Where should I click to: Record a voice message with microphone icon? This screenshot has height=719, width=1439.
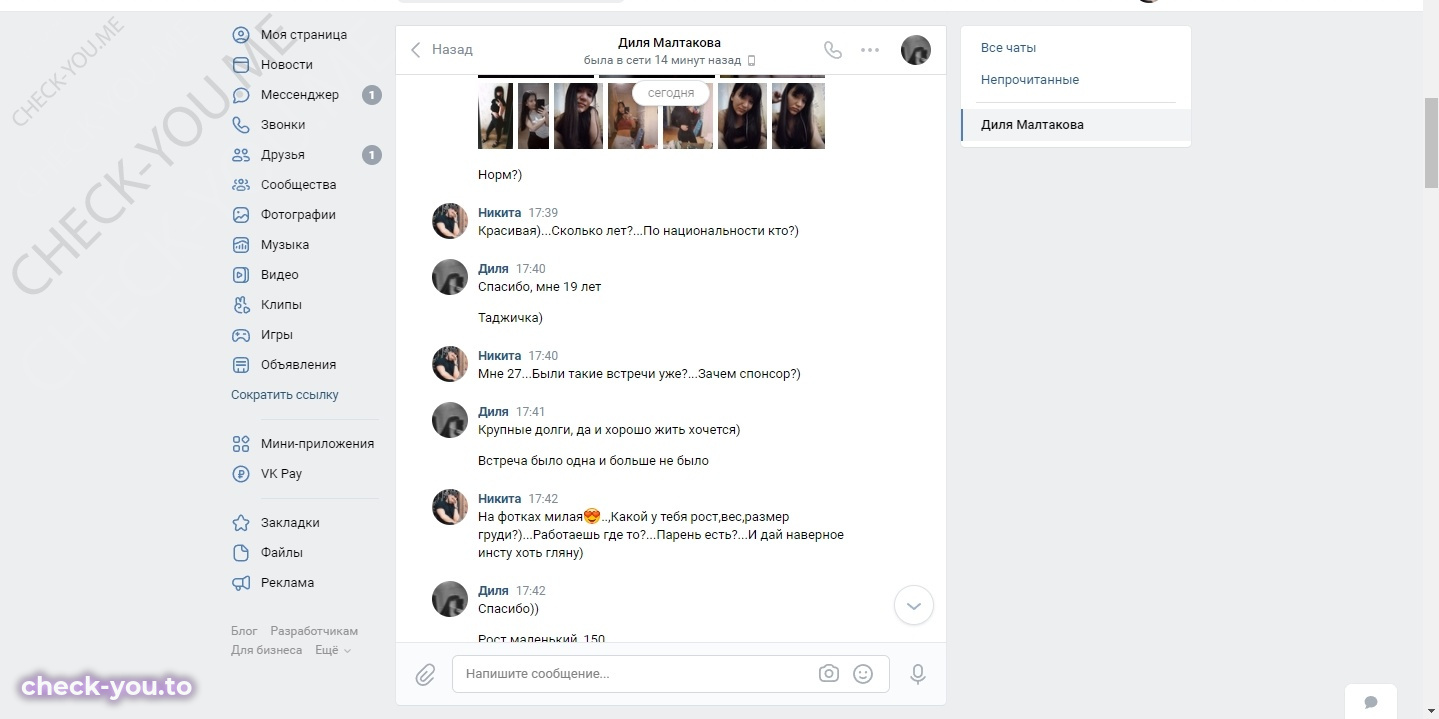[918, 674]
